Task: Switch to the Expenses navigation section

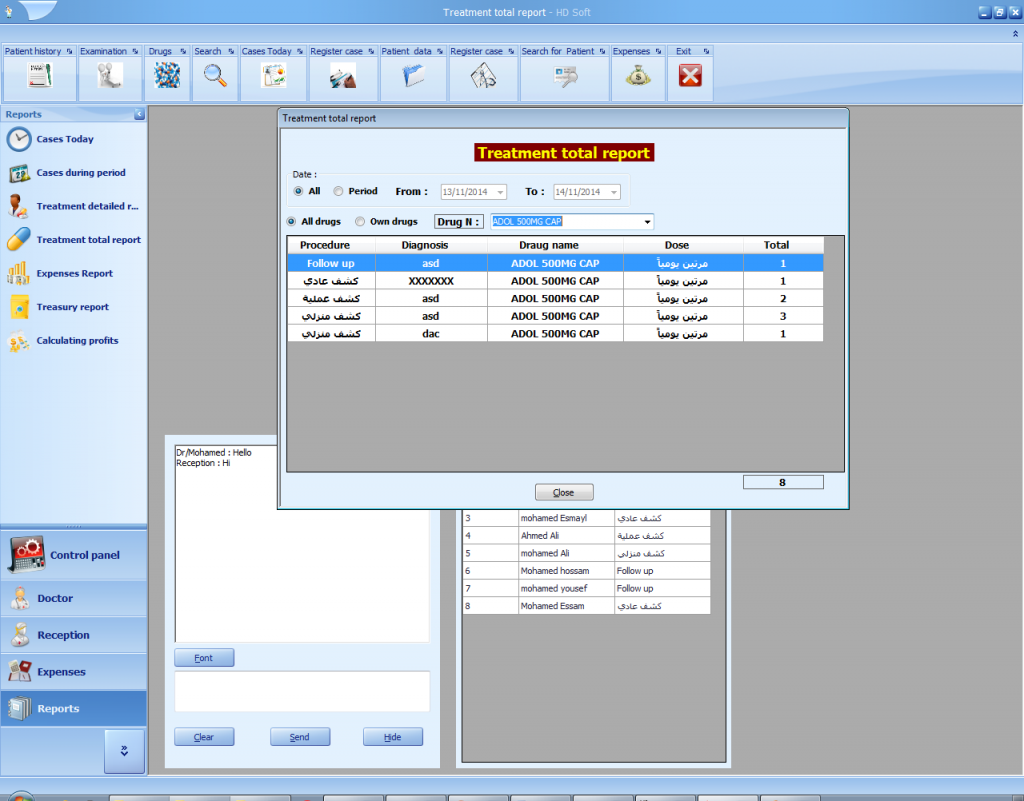Action: pyautogui.click(x=74, y=672)
